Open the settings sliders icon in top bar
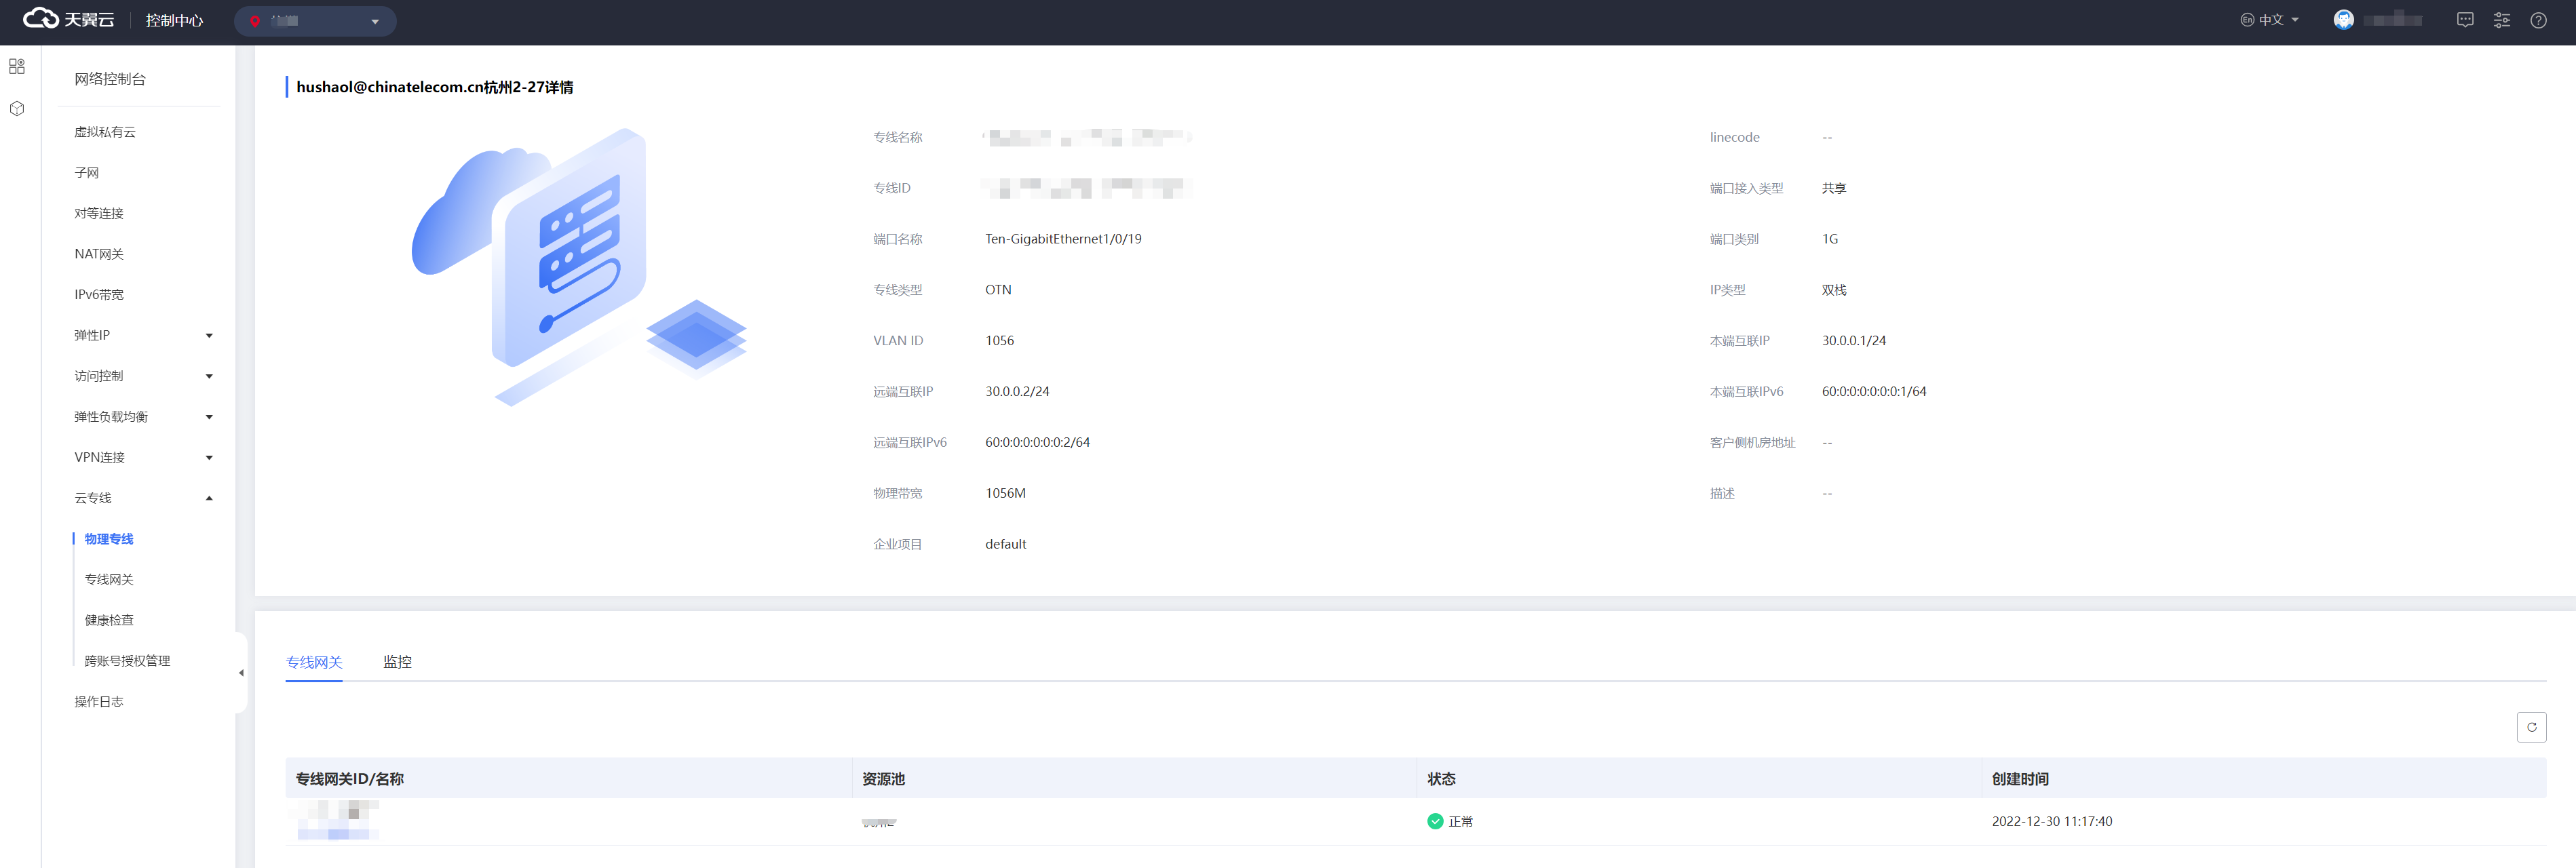This screenshot has height=868, width=2576. pyautogui.click(x=2501, y=20)
